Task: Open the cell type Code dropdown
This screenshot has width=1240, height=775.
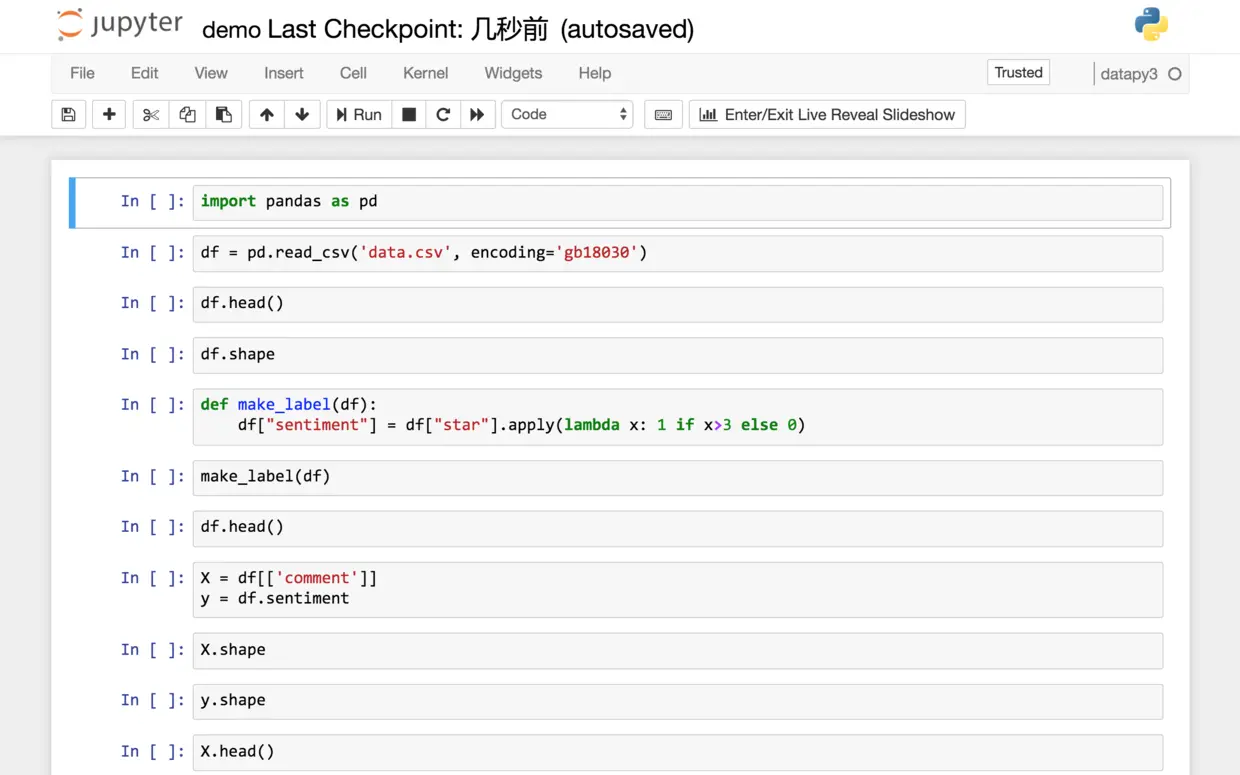Action: click(x=567, y=114)
